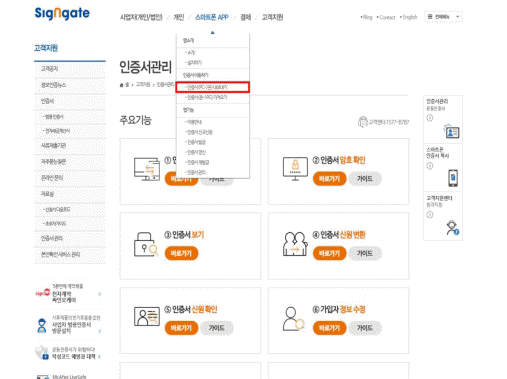507x379 pixels.
Task: Click 바로가기 for 인증서 신원 확인
Action: (x=181, y=328)
